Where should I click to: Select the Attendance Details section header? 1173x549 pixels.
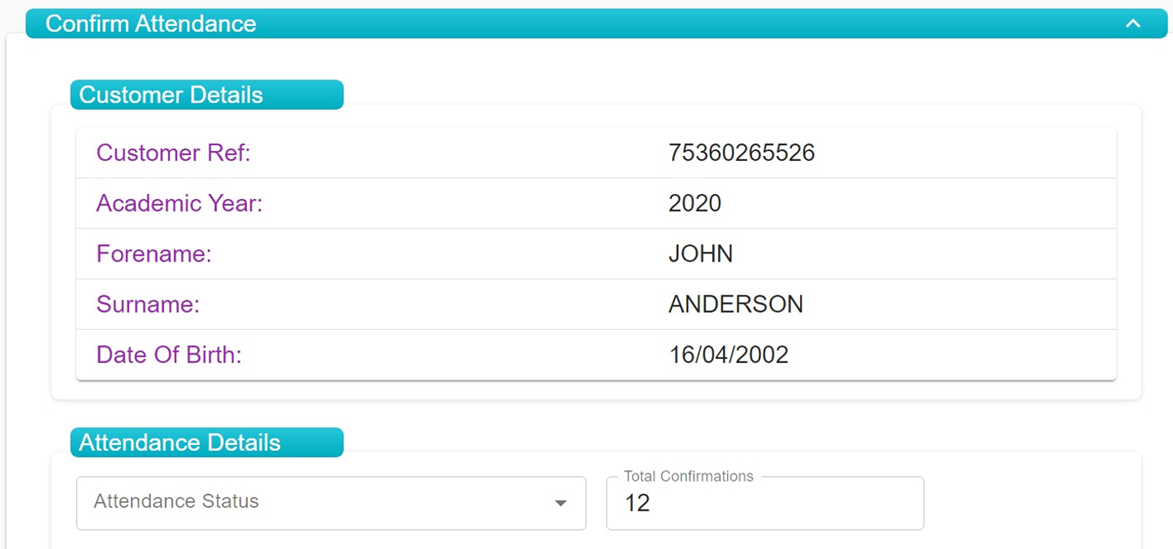206,442
